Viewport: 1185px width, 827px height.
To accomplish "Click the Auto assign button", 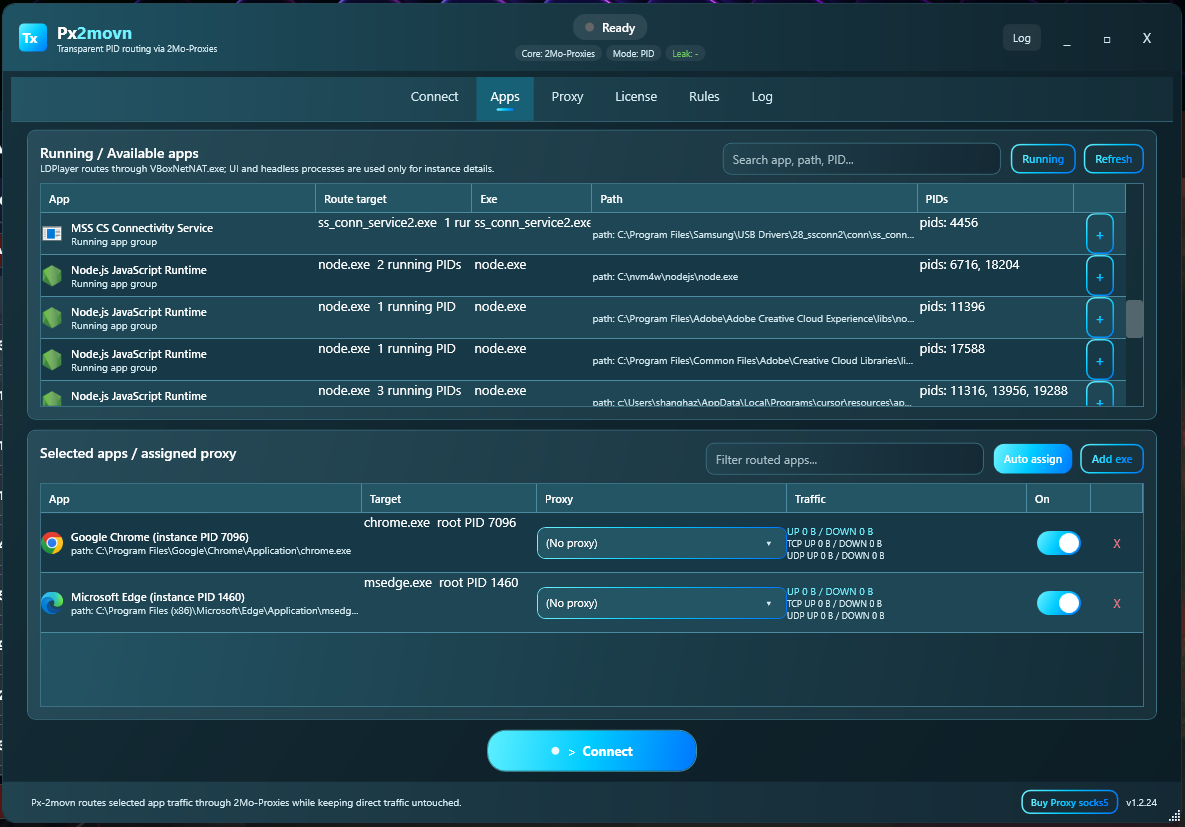I will (1032, 459).
